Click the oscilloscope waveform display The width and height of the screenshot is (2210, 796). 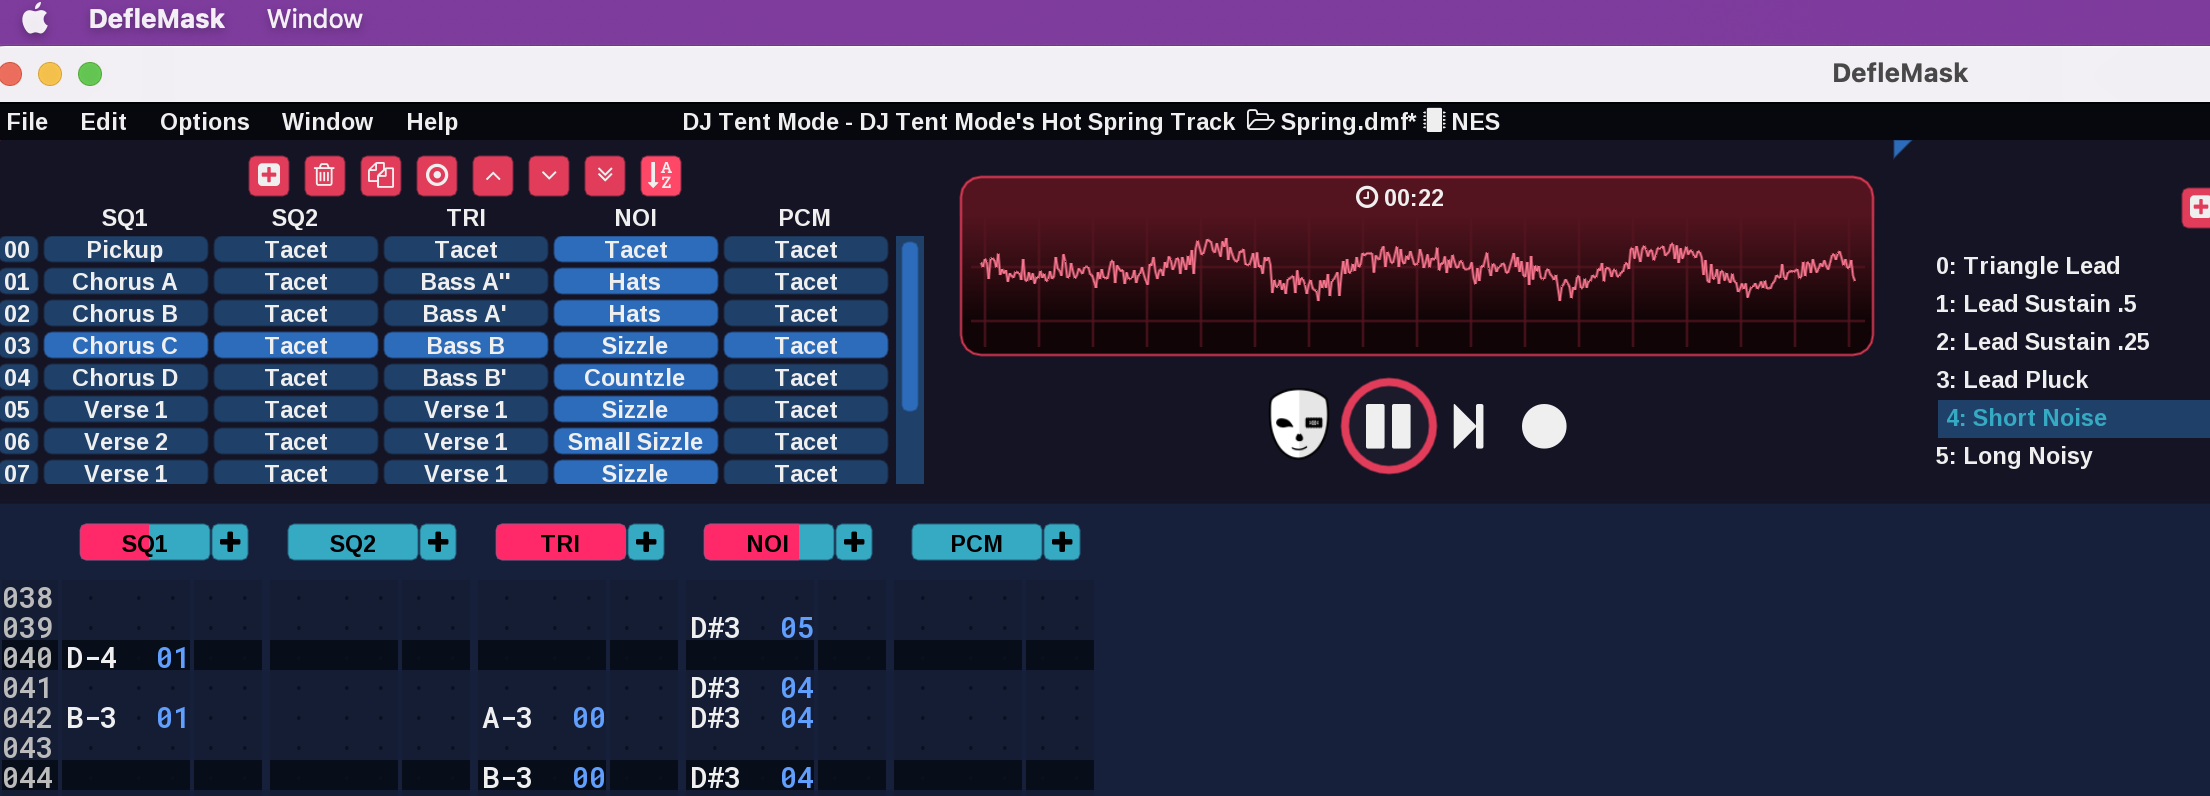1417,266
